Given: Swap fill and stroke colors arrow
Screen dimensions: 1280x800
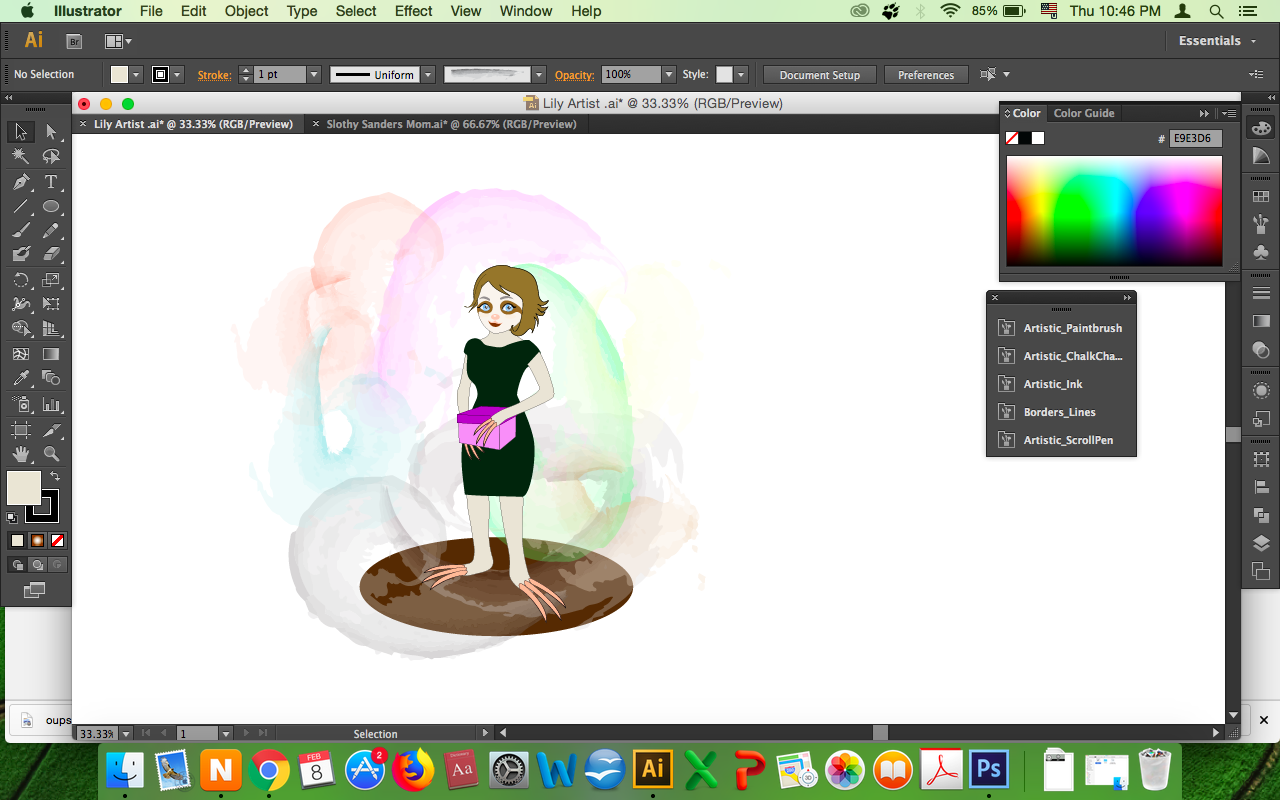Looking at the screenshot, I should coord(55,476).
